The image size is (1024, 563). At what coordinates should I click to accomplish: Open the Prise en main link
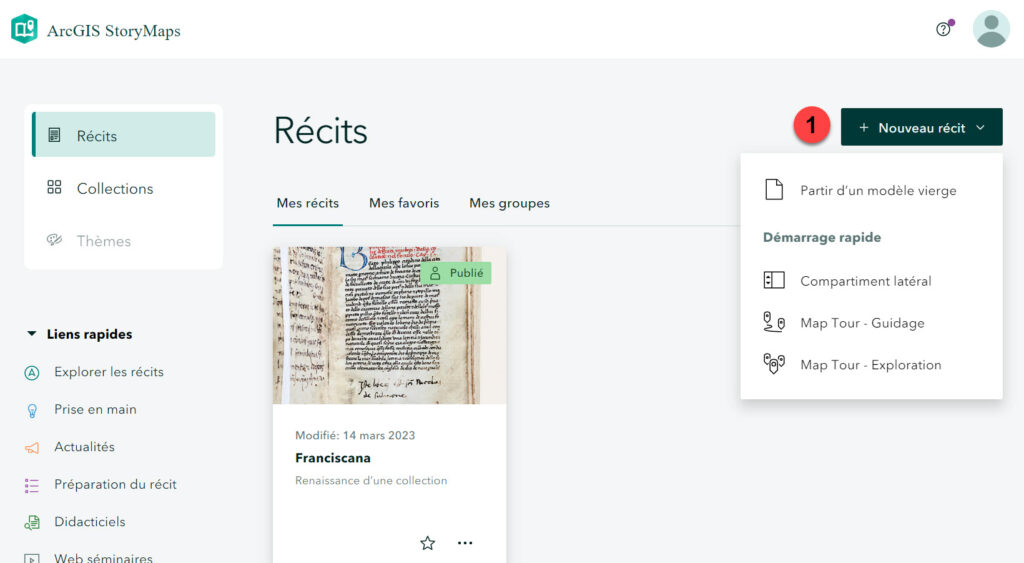pos(95,409)
